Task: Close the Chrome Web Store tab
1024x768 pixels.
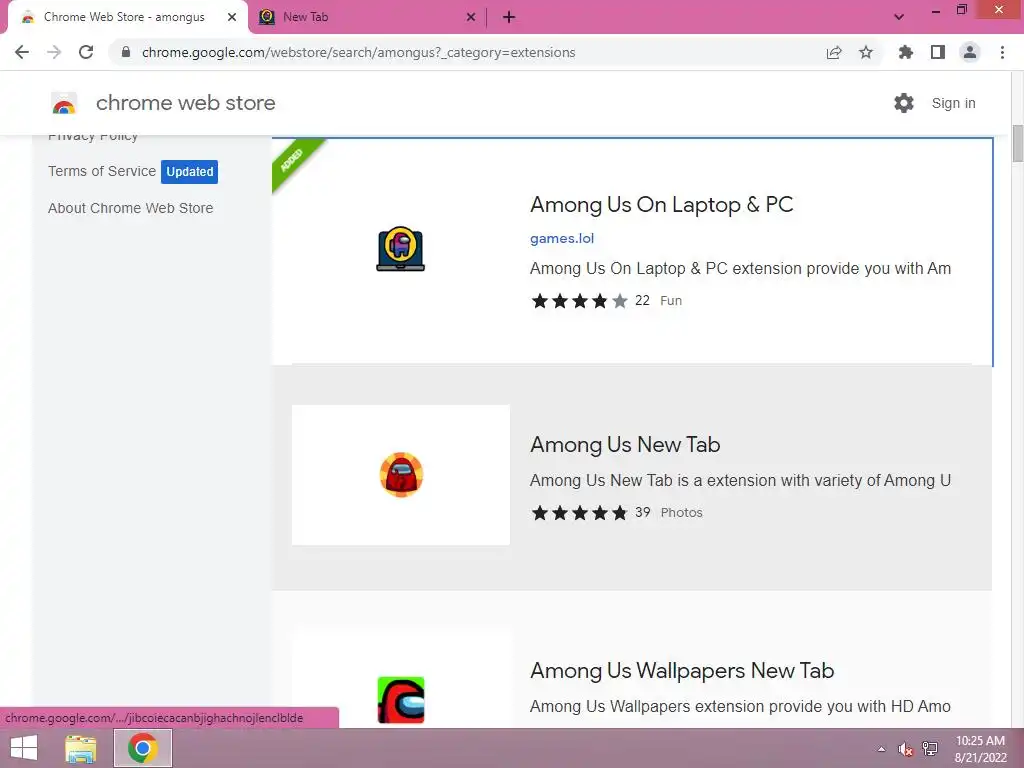Action: (x=232, y=17)
